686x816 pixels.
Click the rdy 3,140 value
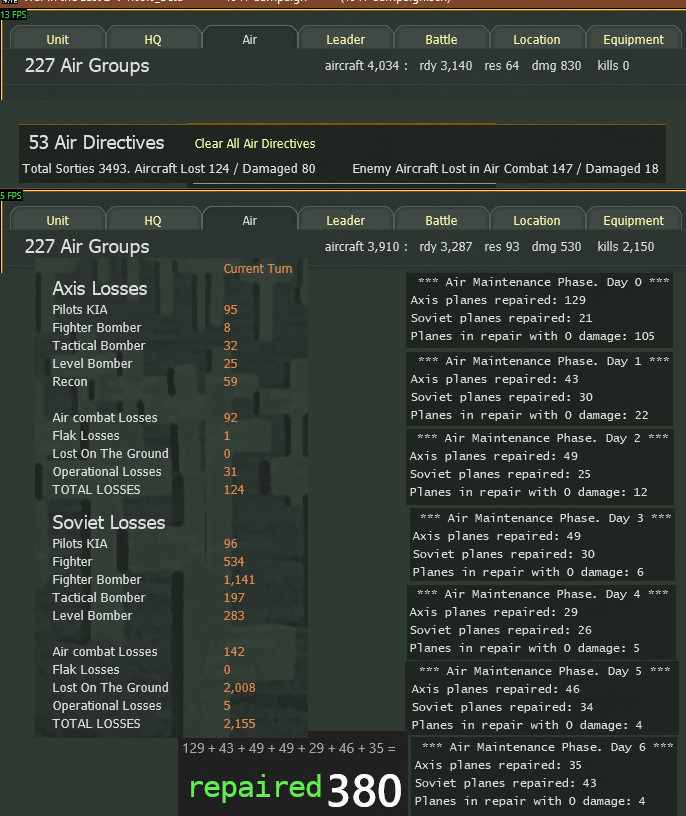[446, 66]
